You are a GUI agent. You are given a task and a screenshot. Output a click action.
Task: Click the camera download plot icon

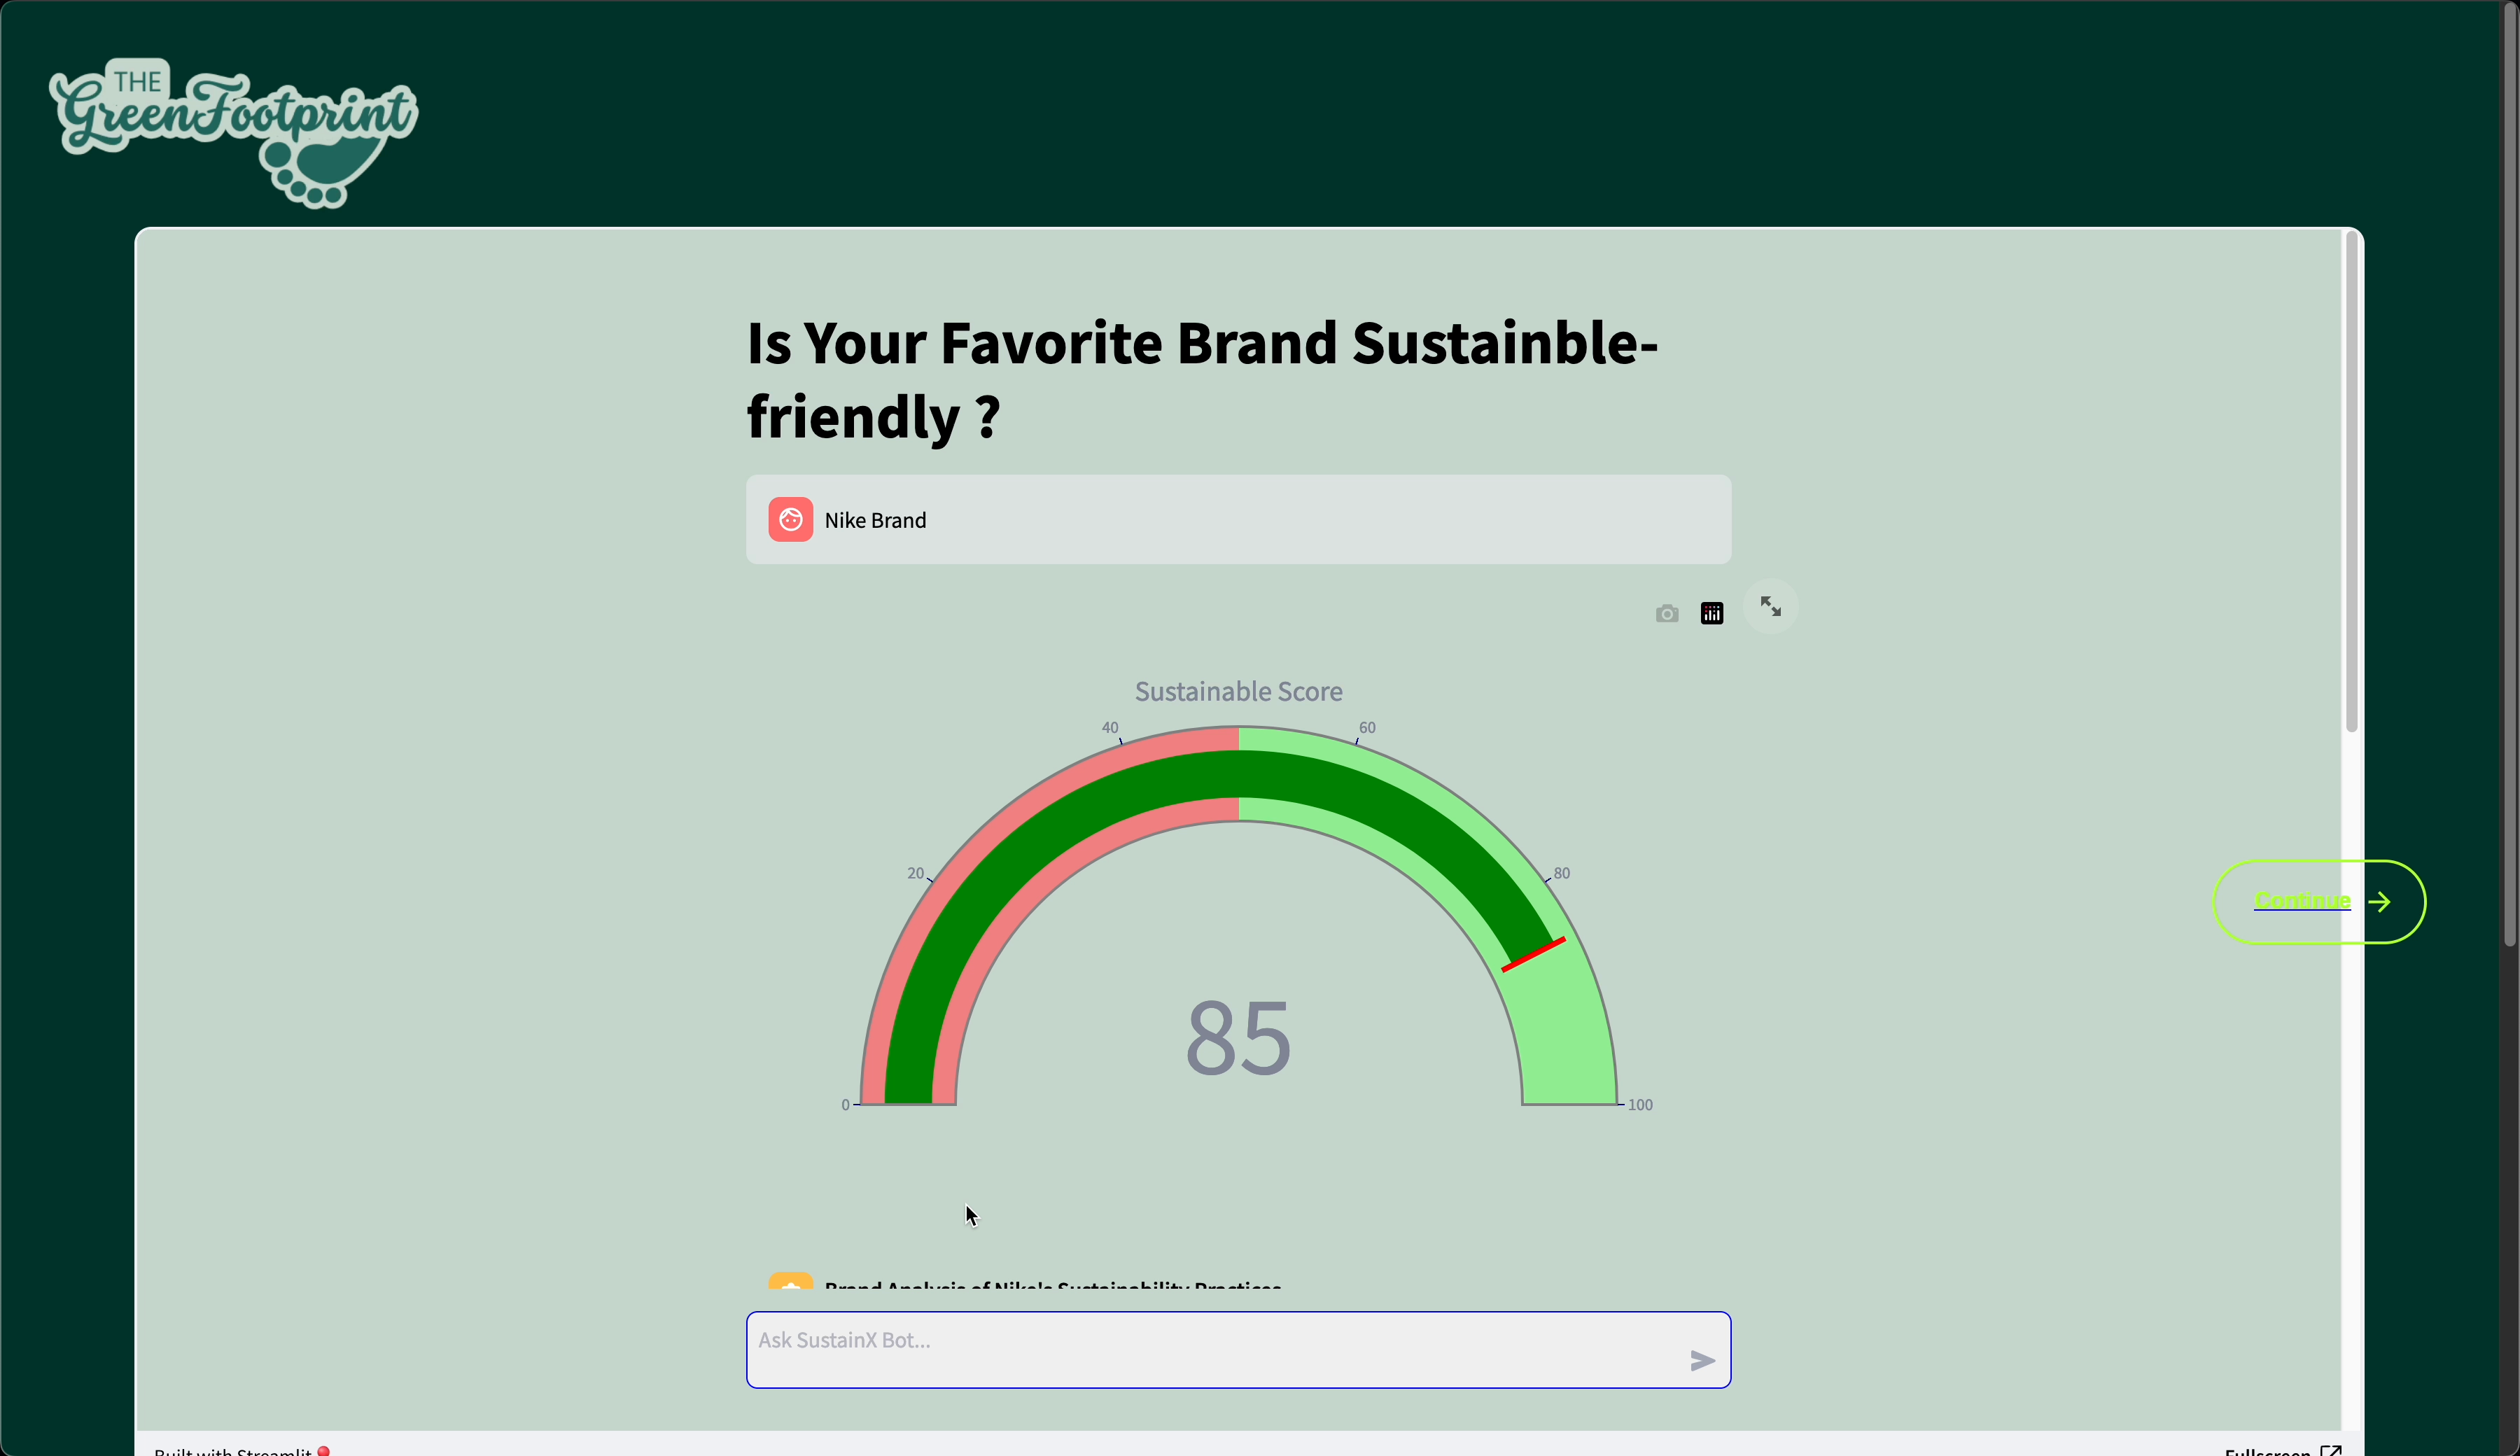click(x=1666, y=614)
